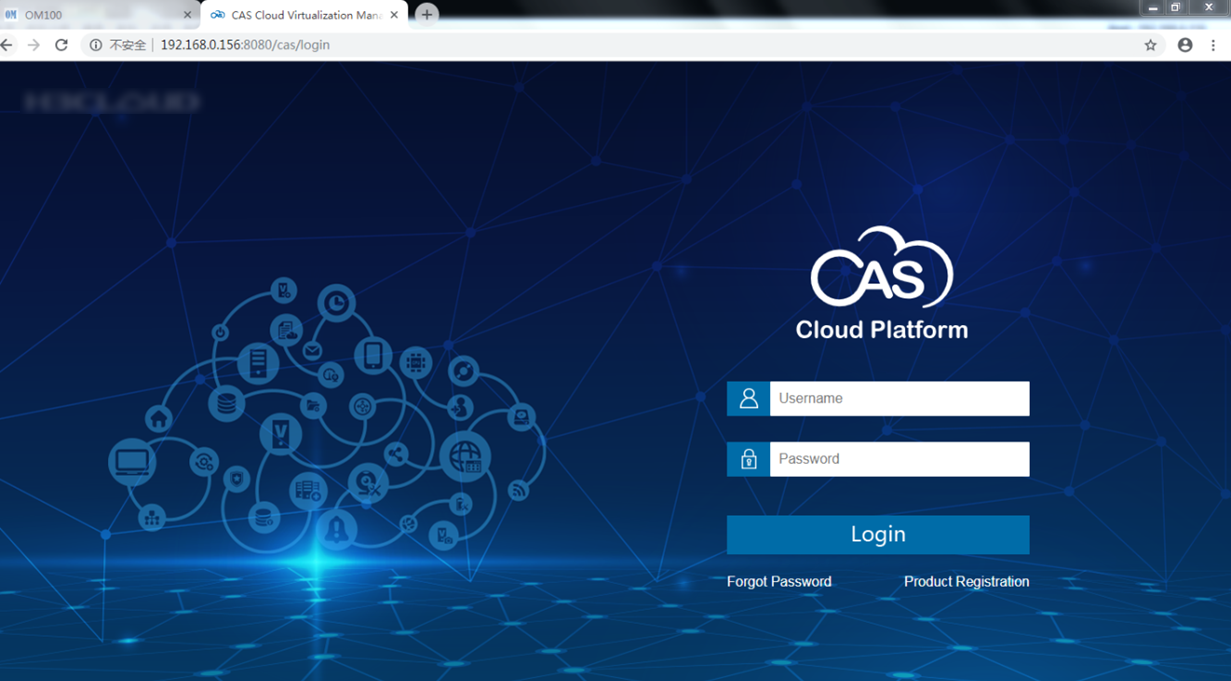This screenshot has height=681, width=1231.
Task: Open the Product Registration link
Action: coord(966,582)
